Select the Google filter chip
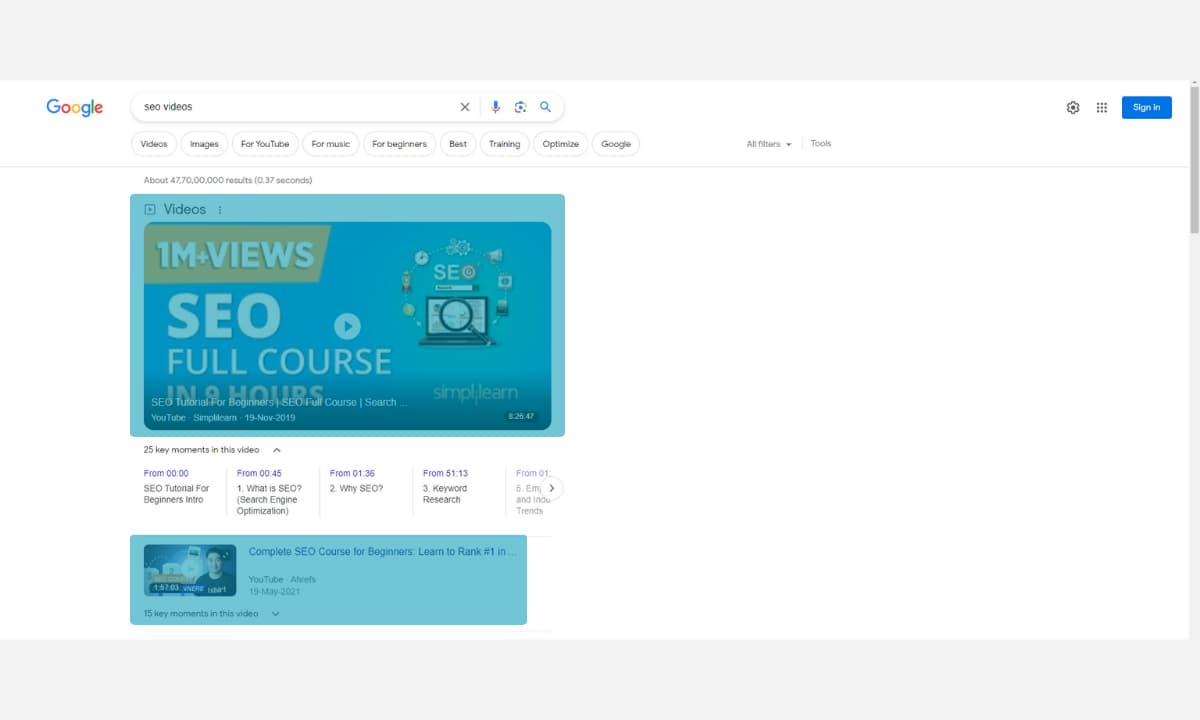The height and width of the screenshot is (720, 1200). coord(616,144)
